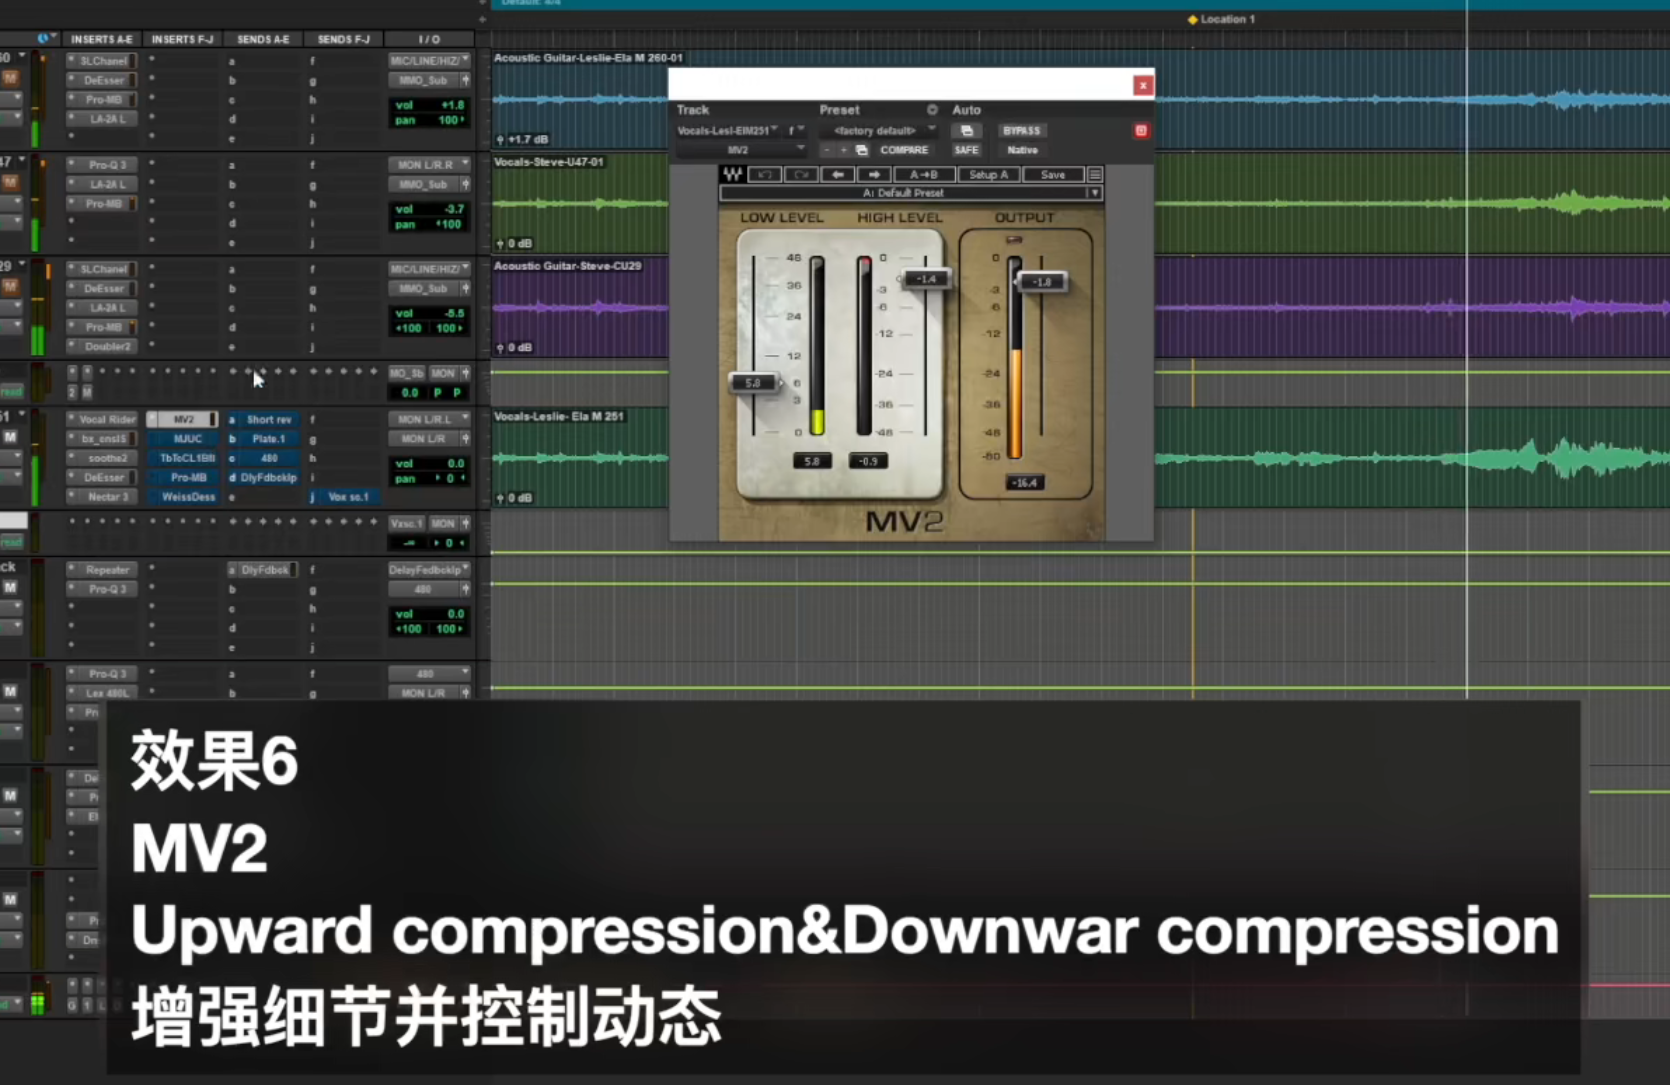This screenshot has width=1670, height=1085.
Task: Open the Vocal Rider insert slot
Action: click(x=107, y=419)
